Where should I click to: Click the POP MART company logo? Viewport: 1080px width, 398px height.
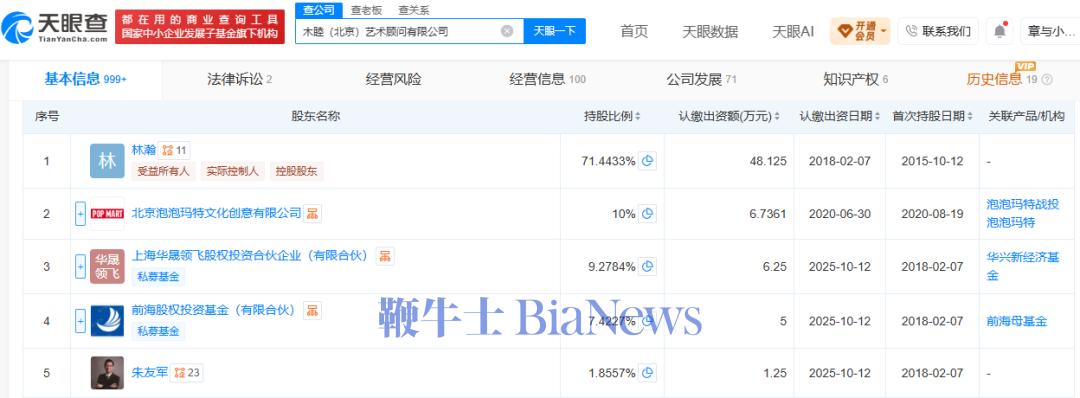pos(107,213)
